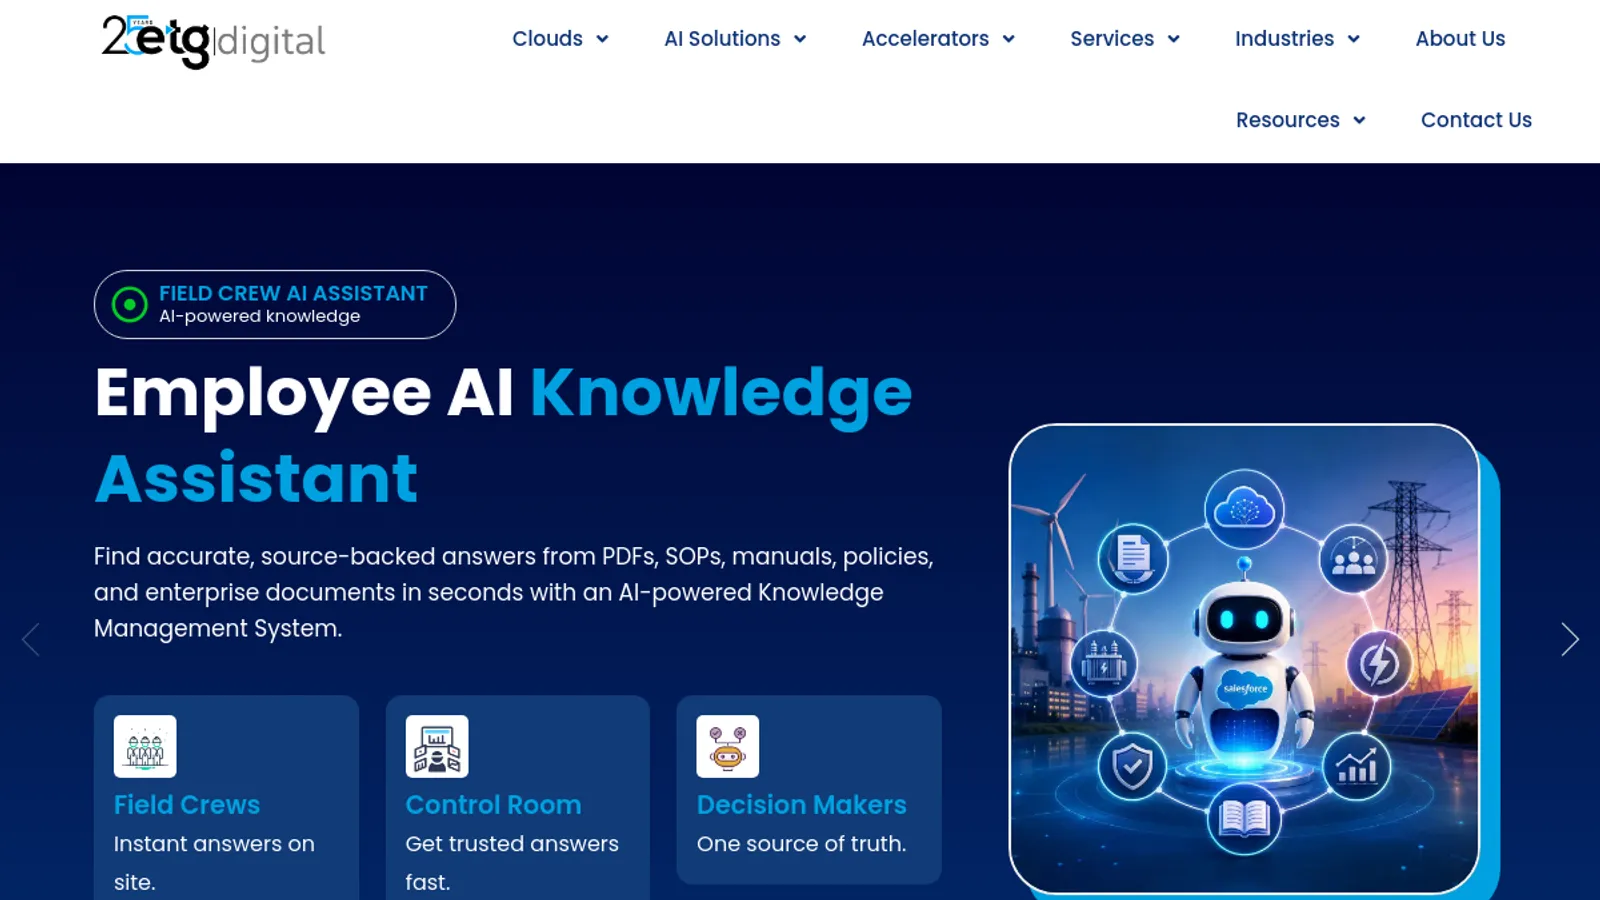
Task: Expand the Services dropdown arrow
Action: 1174,39
